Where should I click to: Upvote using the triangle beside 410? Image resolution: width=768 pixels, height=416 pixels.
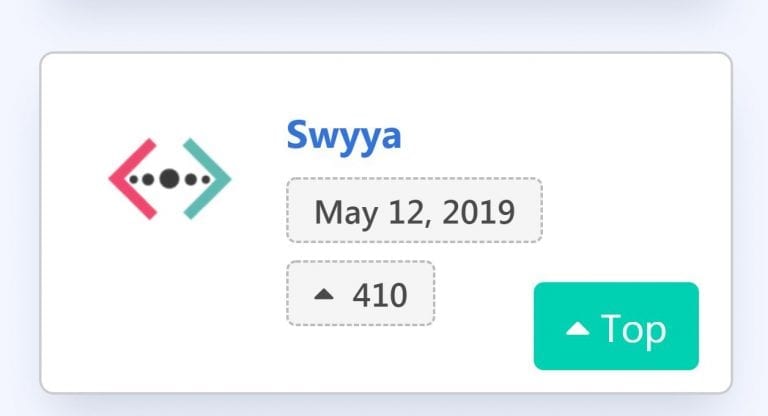(324, 294)
